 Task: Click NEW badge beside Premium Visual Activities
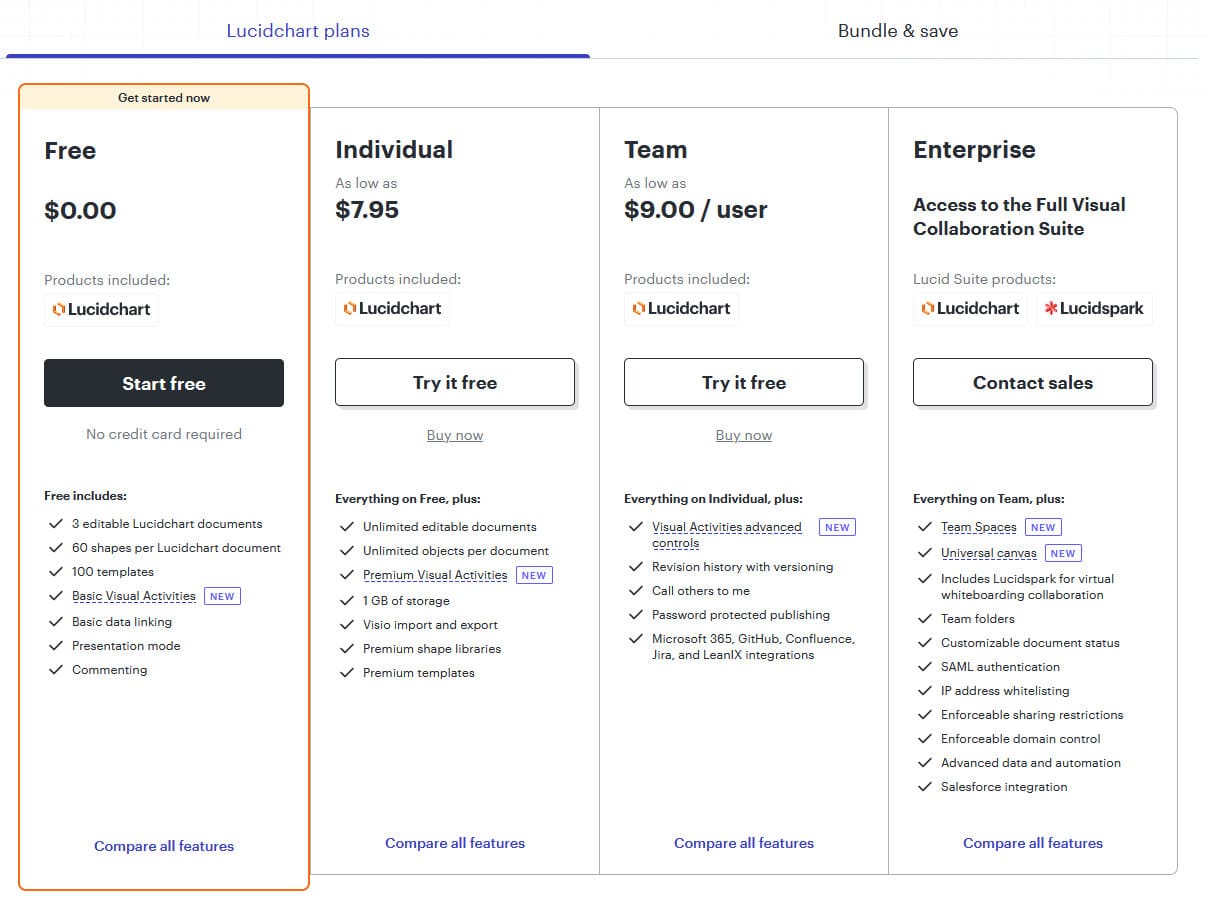point(534,575)
